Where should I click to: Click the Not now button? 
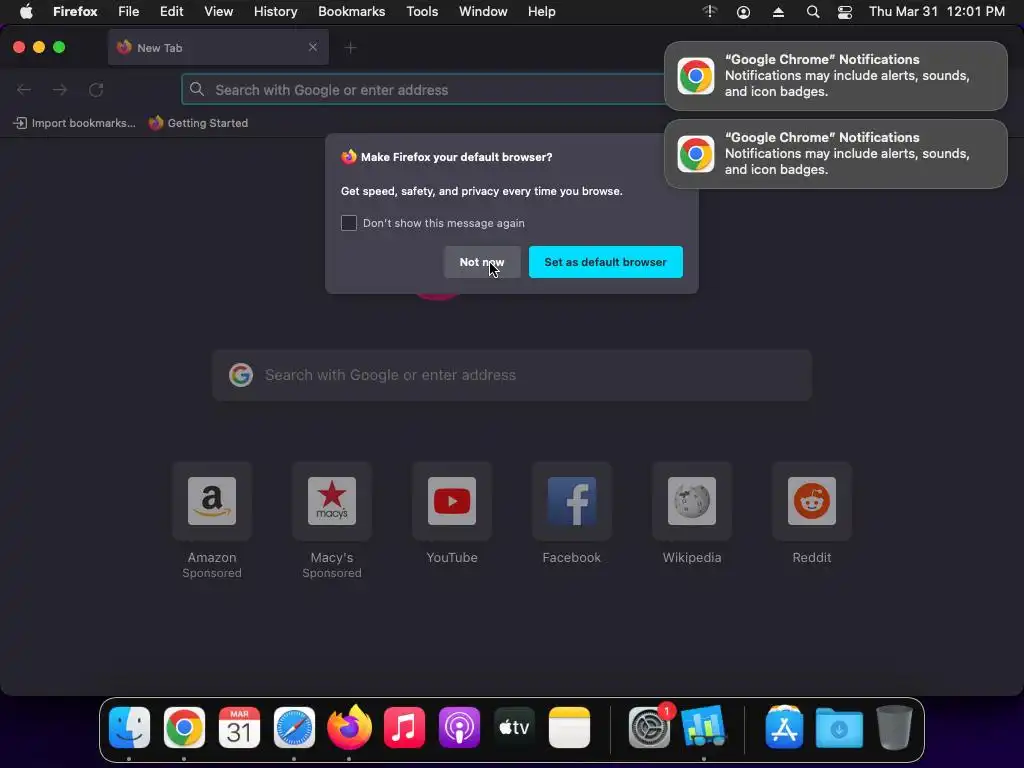[x=482, y=262]
